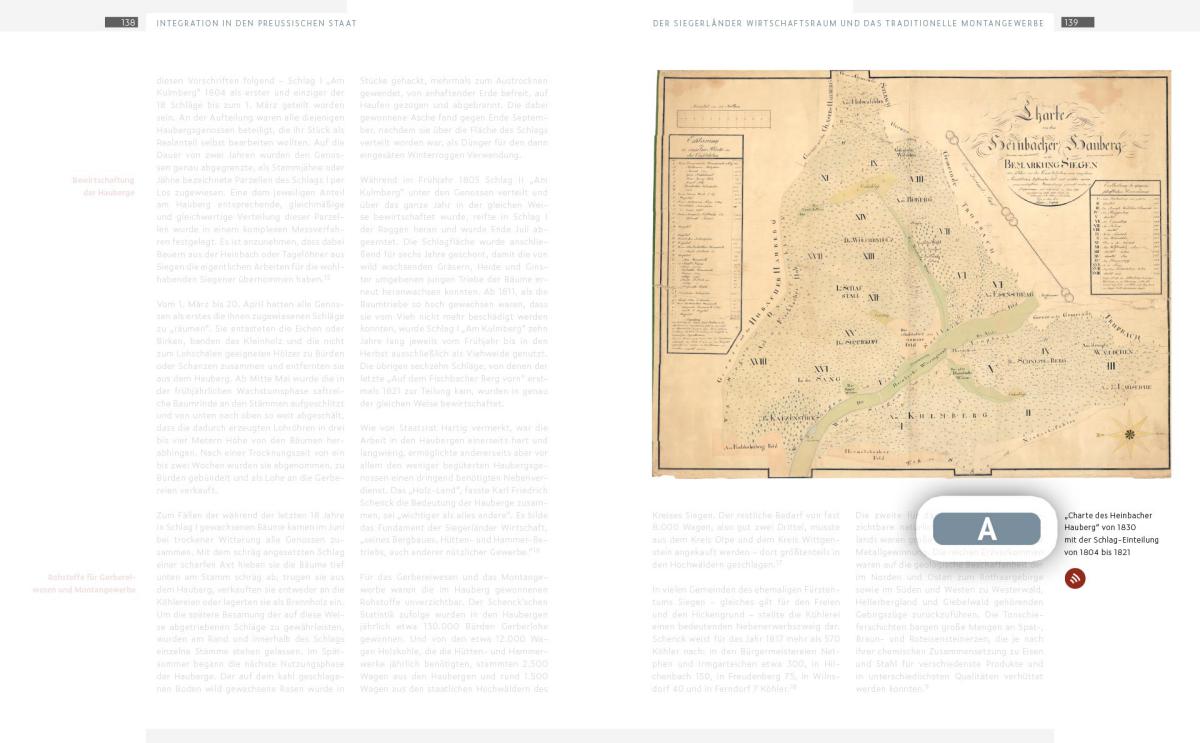Screen dimensions: 1200x743
Task: Open the Heinbacher Hauberg historical map image
Action: 911,274
